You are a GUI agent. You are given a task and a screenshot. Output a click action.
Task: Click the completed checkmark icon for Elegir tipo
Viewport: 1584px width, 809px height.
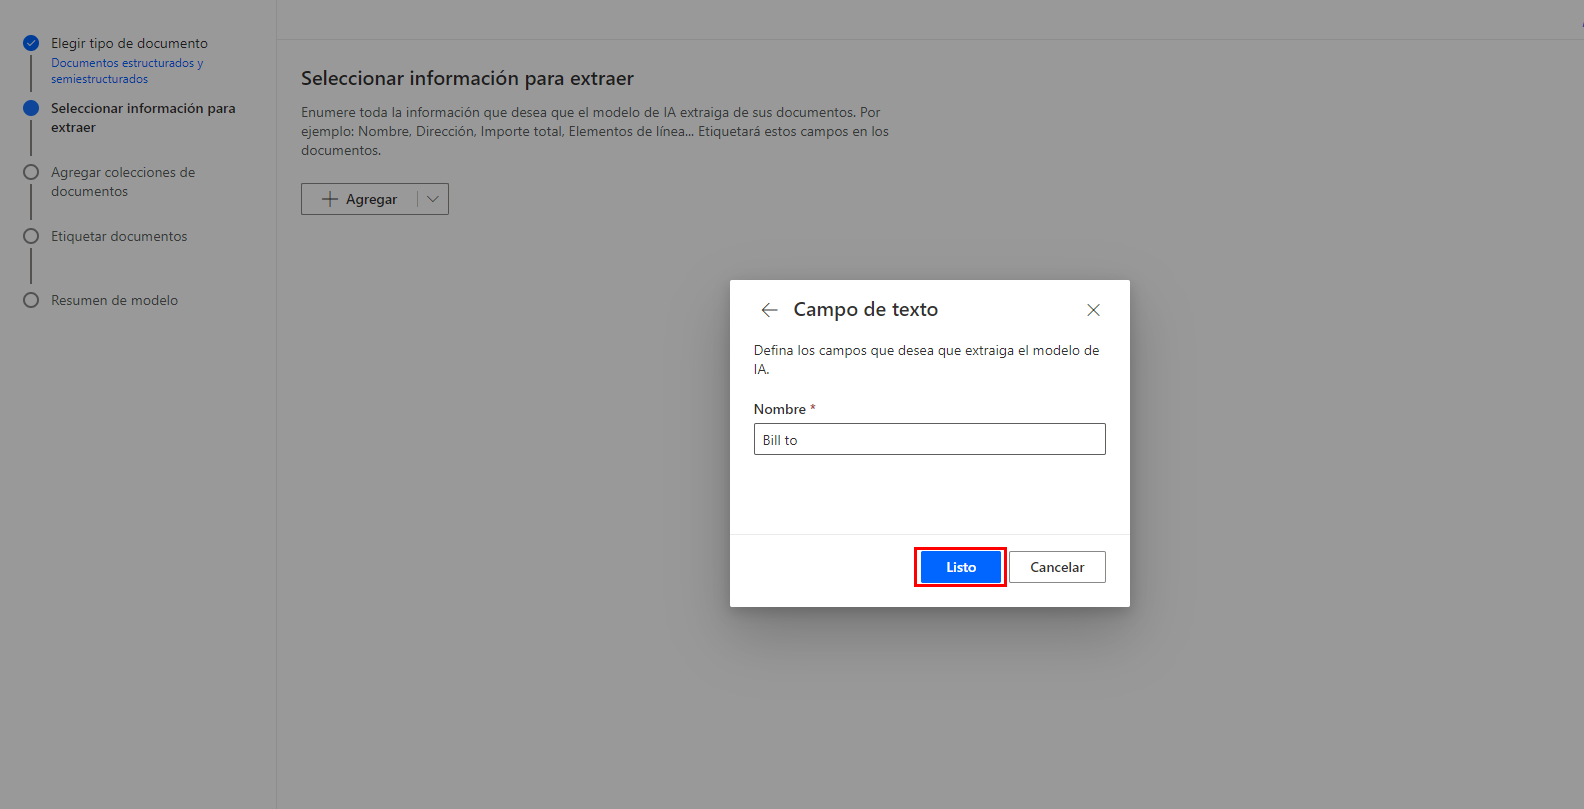tap(31, 43)
